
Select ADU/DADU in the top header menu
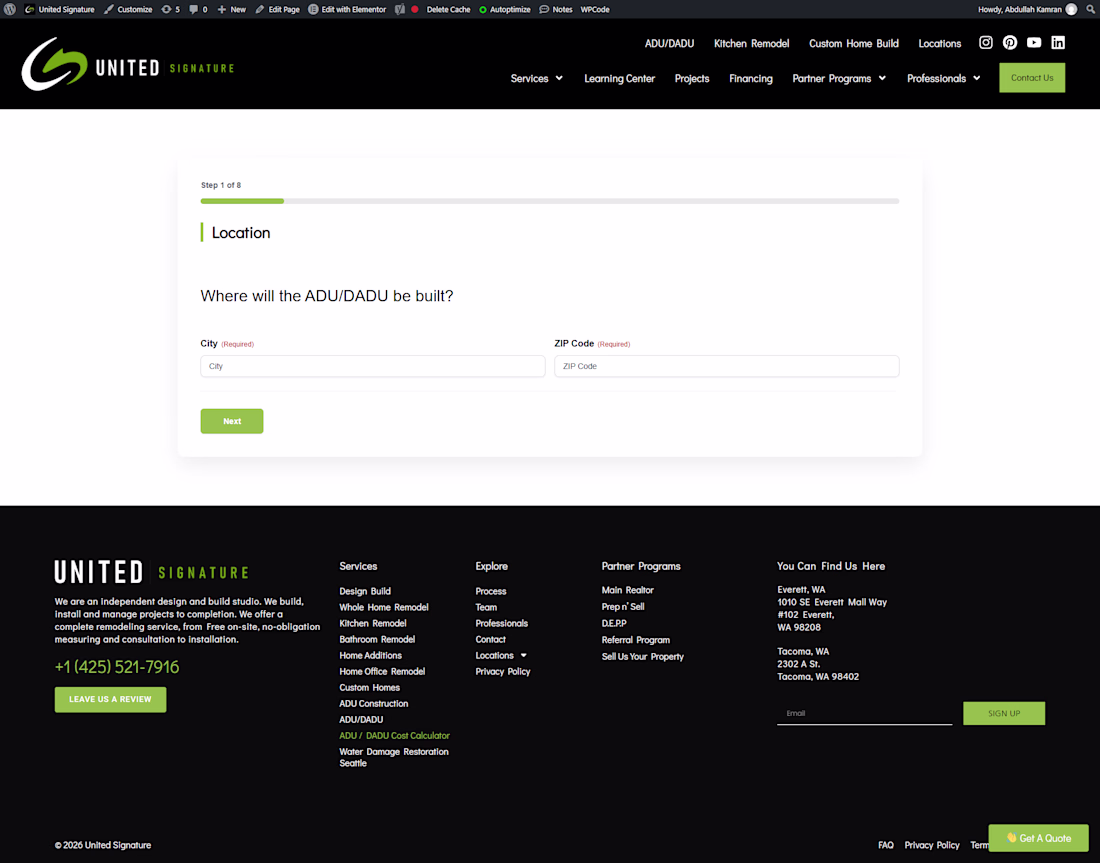(669, 44)
